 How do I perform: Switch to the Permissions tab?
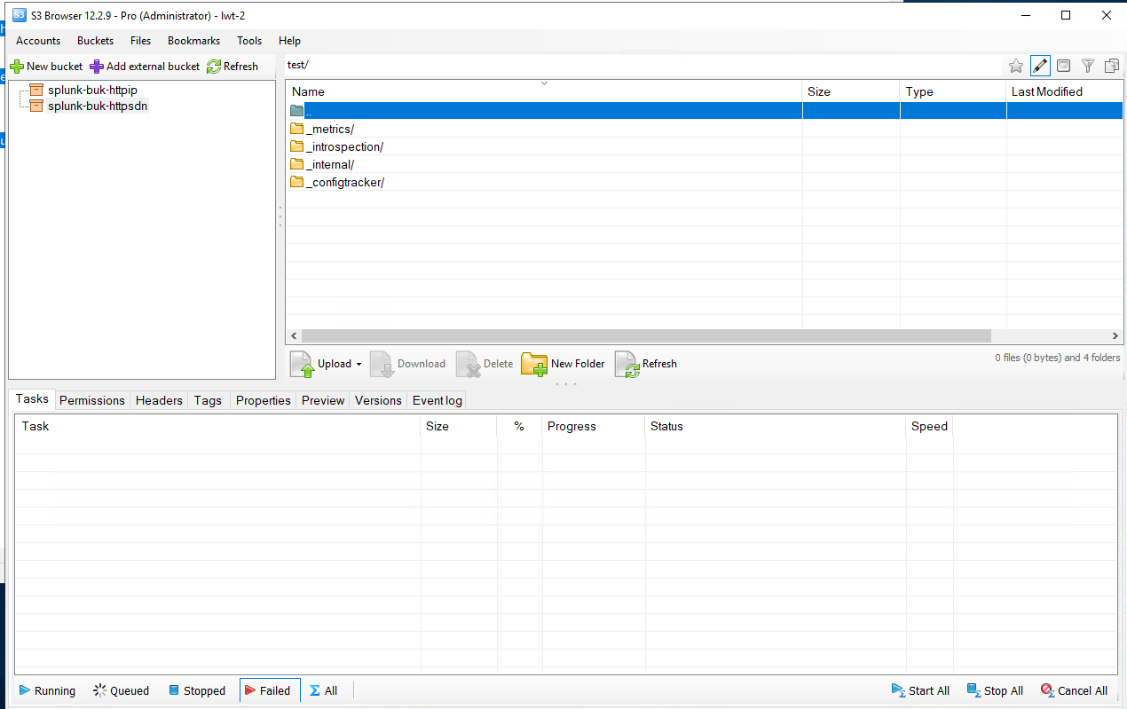tap(92, 400)
